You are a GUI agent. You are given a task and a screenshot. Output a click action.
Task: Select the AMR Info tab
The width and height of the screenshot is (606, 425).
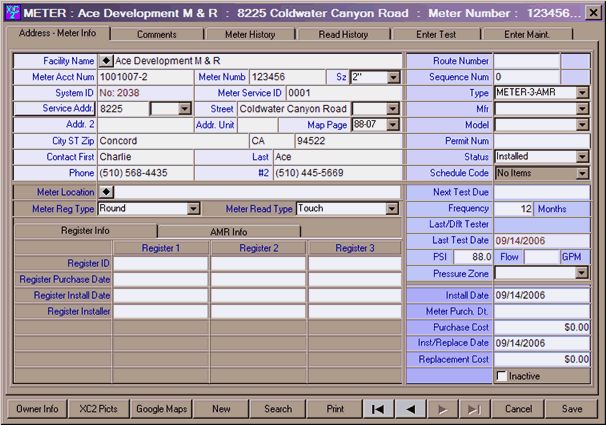pyautogui.click(x=228, y=231)
